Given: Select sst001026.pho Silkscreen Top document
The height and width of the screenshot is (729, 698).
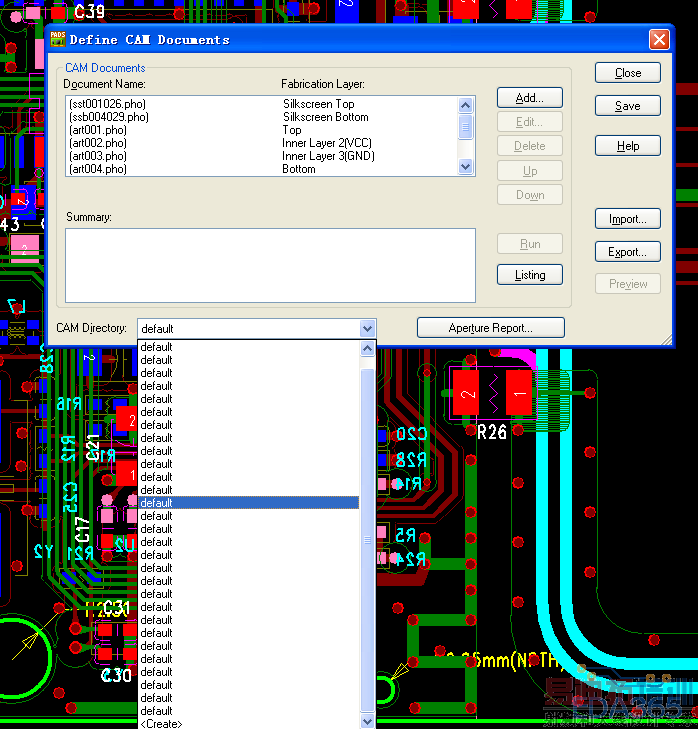Looking at the screenshot, I should tap(261, 104).
